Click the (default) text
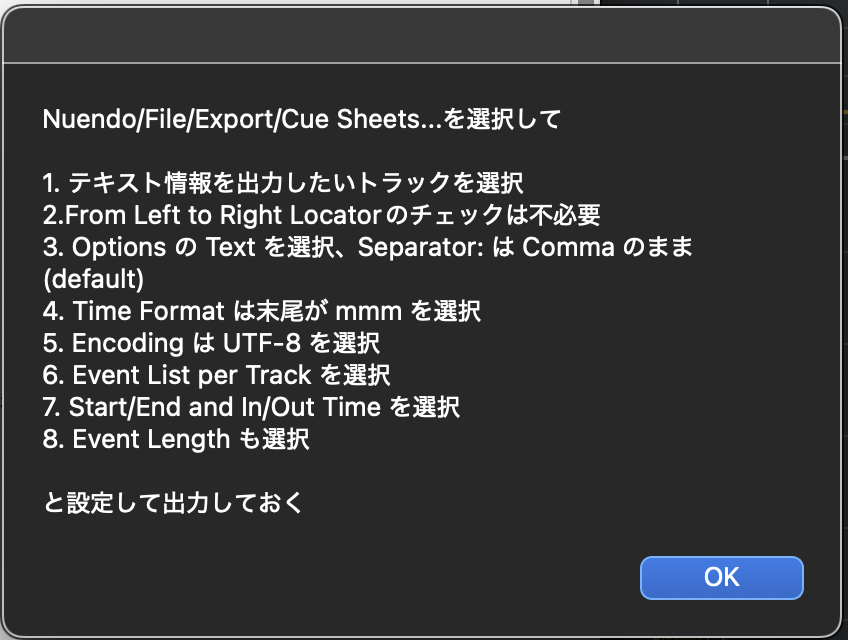This screenshot has height=640, width=848. coord(94,277)
